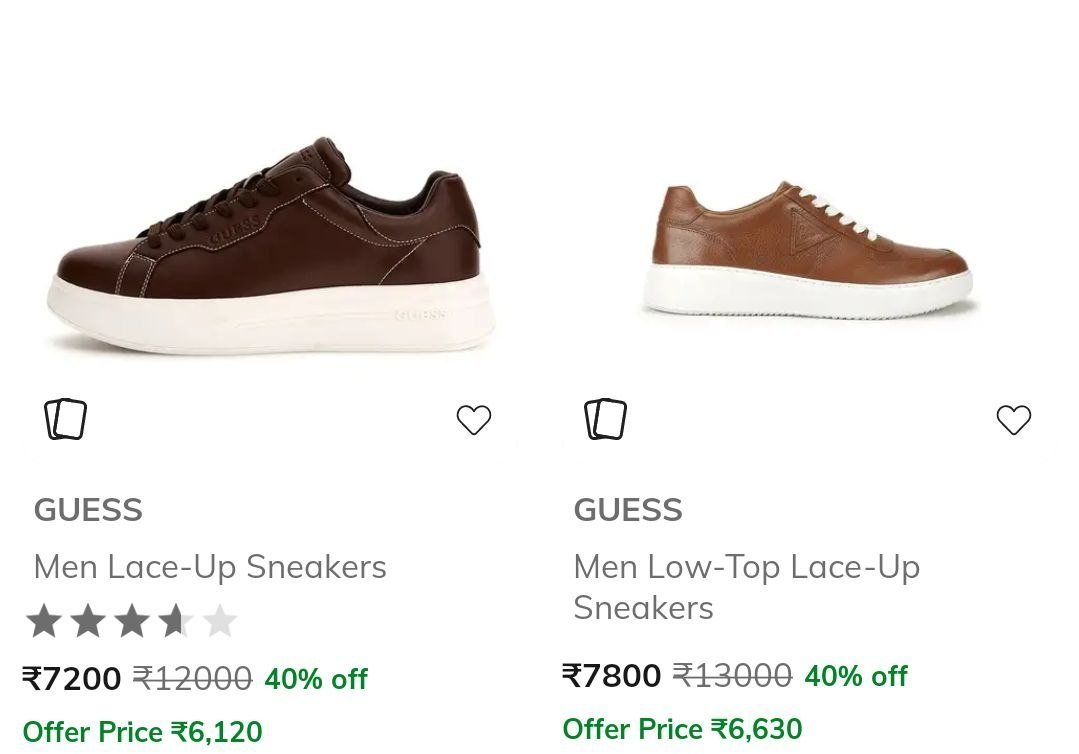
Task: Open similar products icon for tan sneaker
Action: [x=606, y=419]
